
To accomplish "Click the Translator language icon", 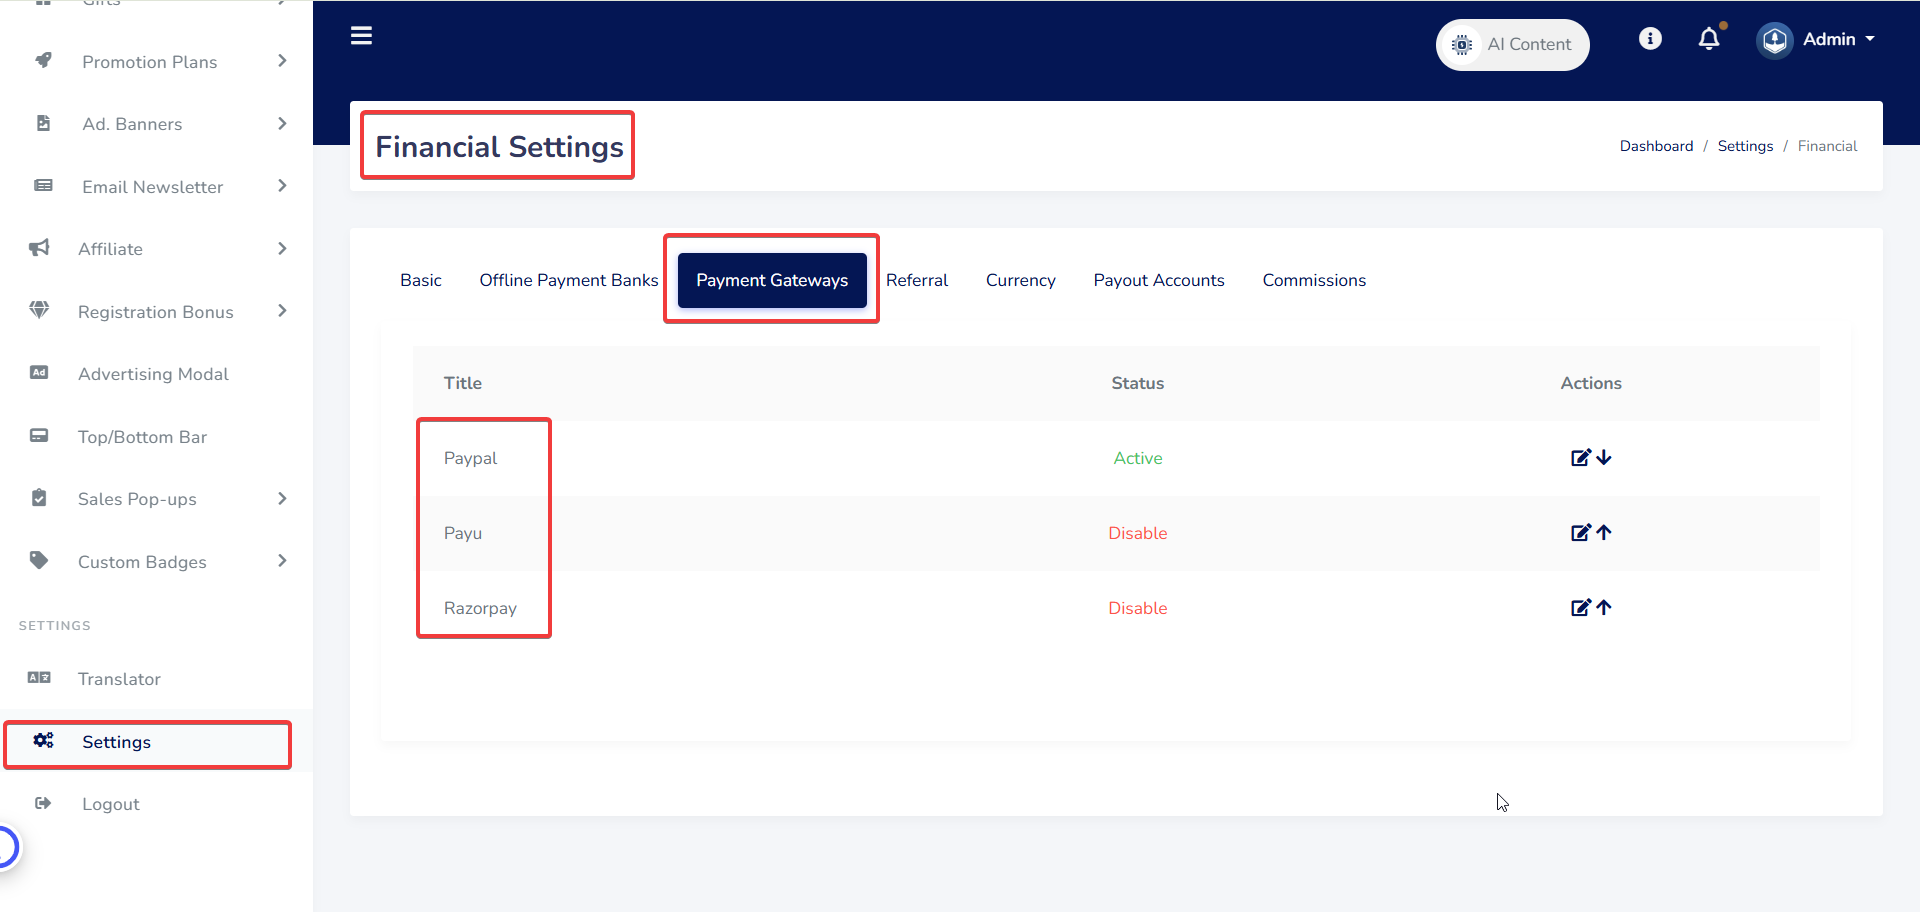I will (39, 678).
